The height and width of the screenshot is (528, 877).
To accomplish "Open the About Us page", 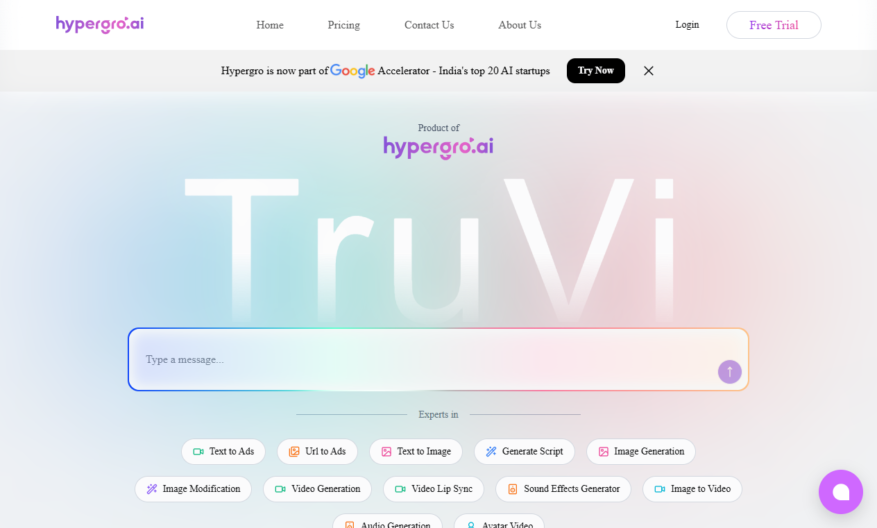I will 520,25.
